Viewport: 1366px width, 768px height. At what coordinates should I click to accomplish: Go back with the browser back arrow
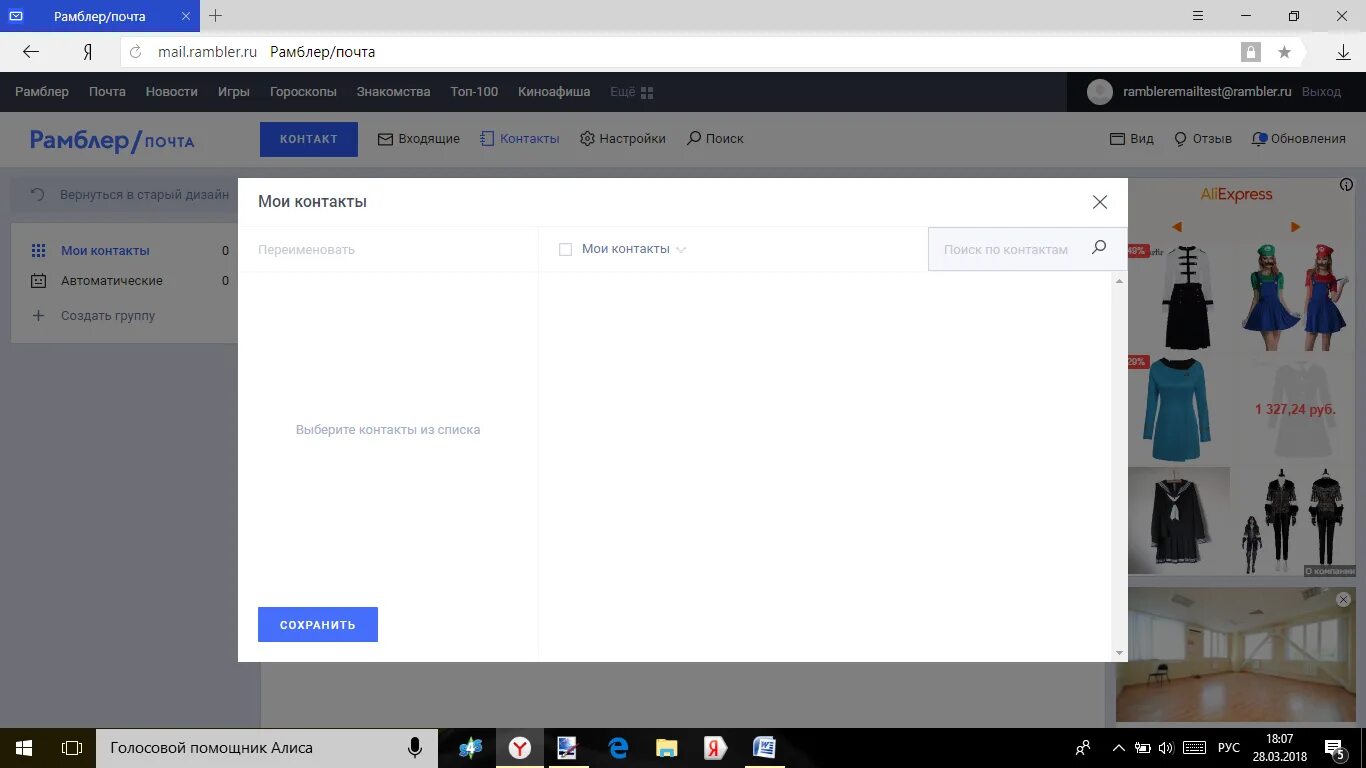click(31, 52)
